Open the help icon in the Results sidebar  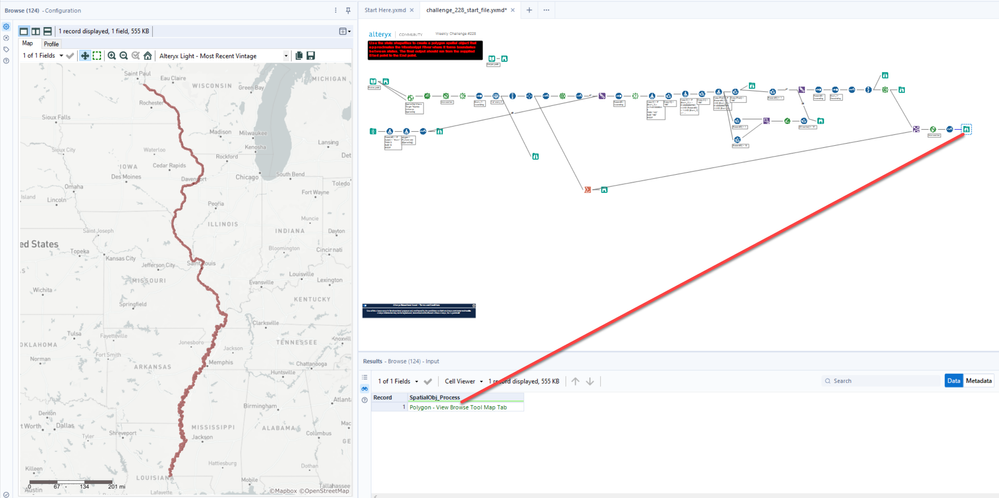pos(364,400)
